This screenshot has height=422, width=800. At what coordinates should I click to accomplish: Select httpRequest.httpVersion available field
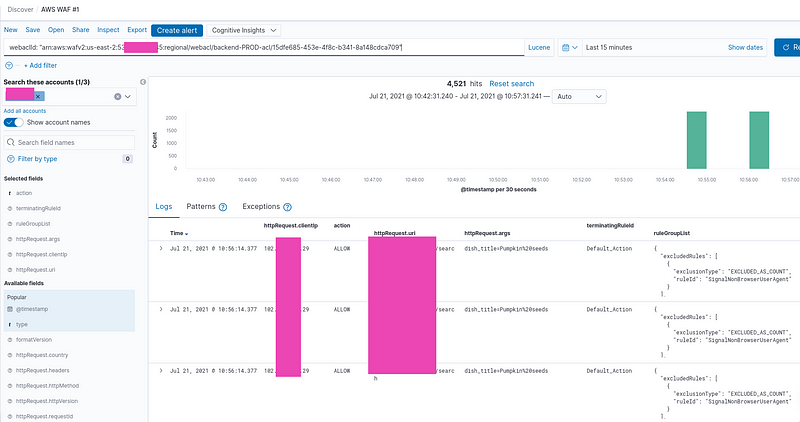47,401
